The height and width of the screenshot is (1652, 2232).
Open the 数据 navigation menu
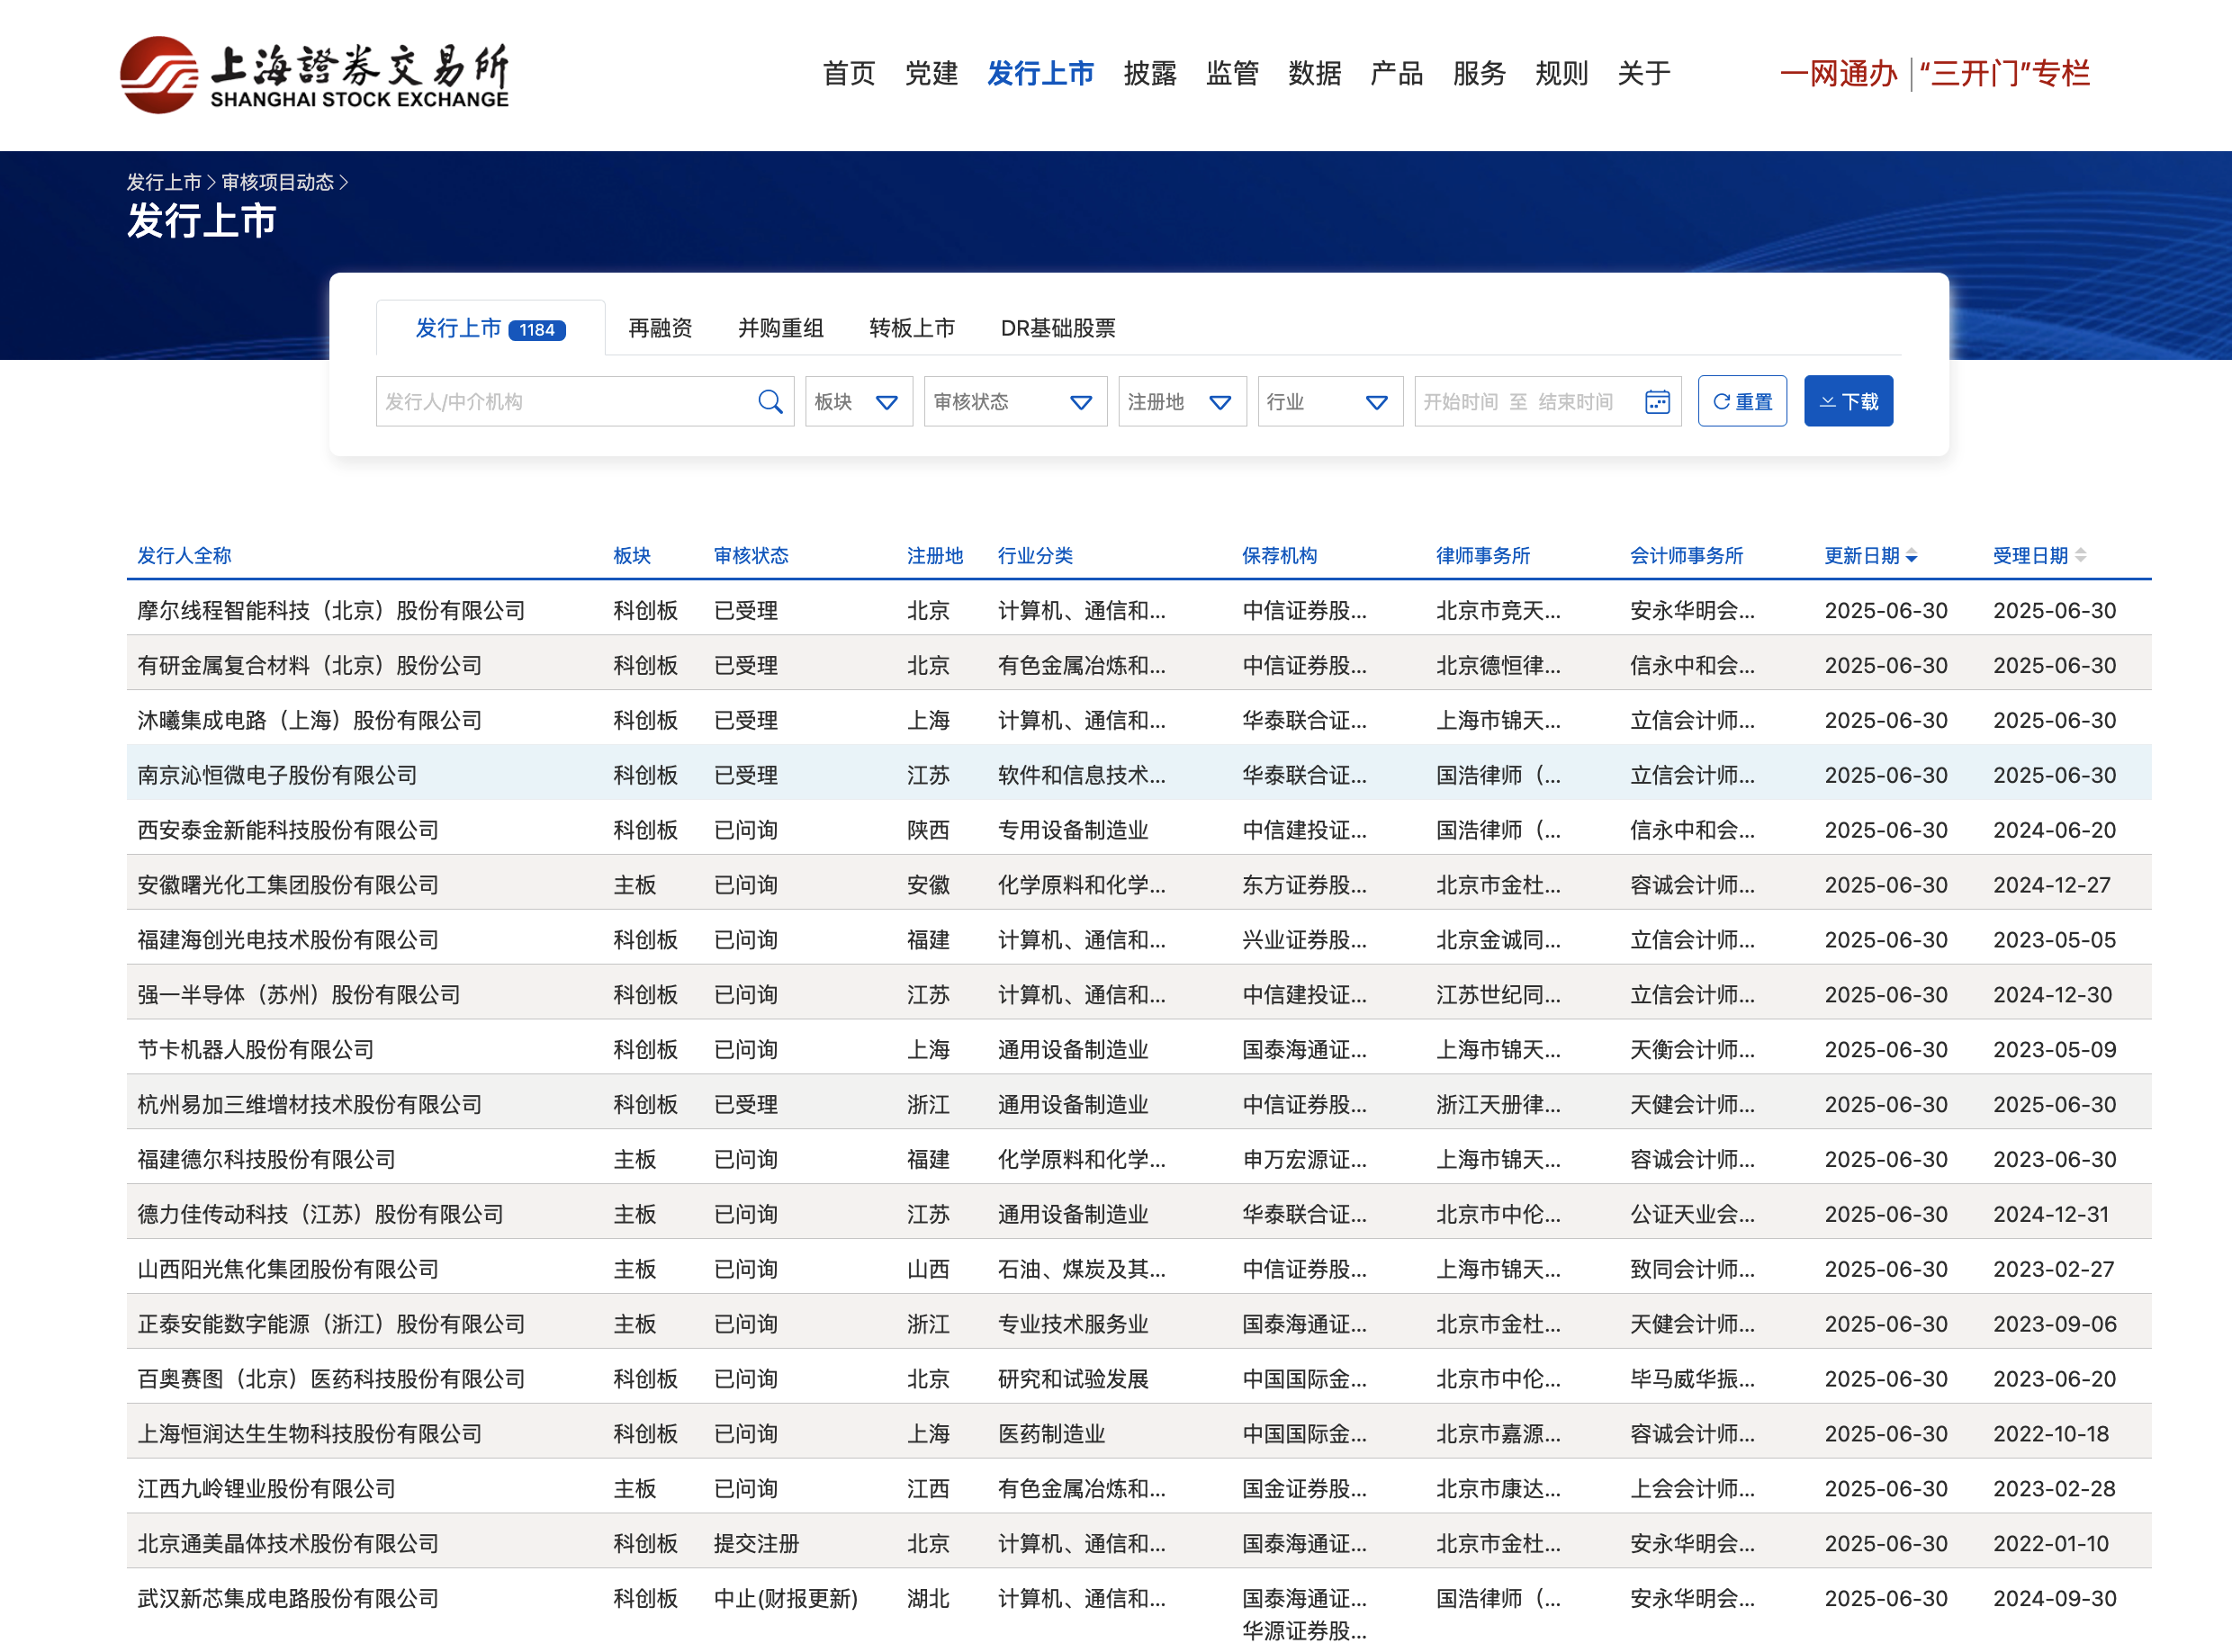coord(1313,73)
